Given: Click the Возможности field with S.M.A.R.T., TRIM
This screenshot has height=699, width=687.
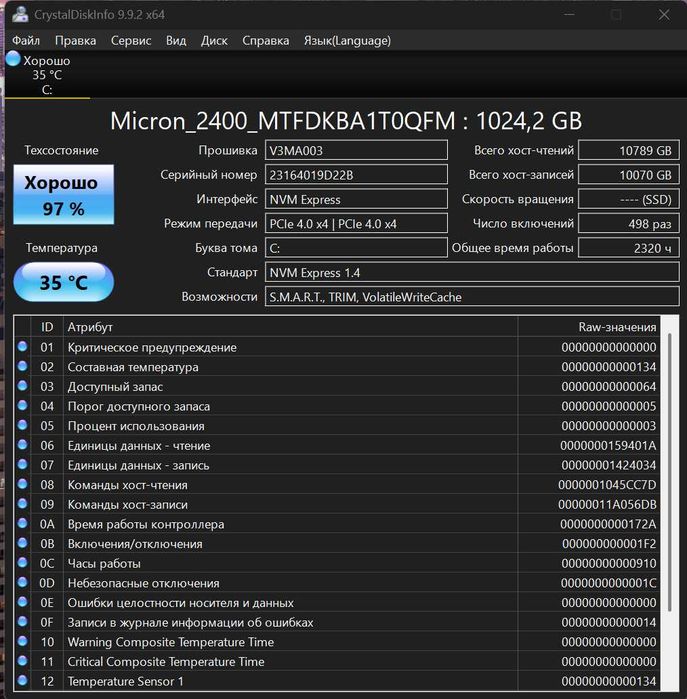Looking at the screenshot, I should pyautogui.click(x=472, y=297).
